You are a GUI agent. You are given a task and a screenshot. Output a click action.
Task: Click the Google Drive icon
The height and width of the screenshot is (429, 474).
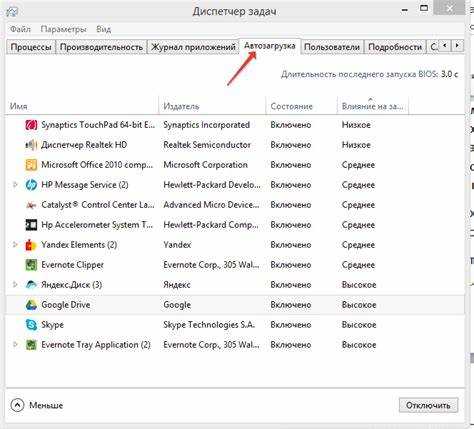(31, 305)
